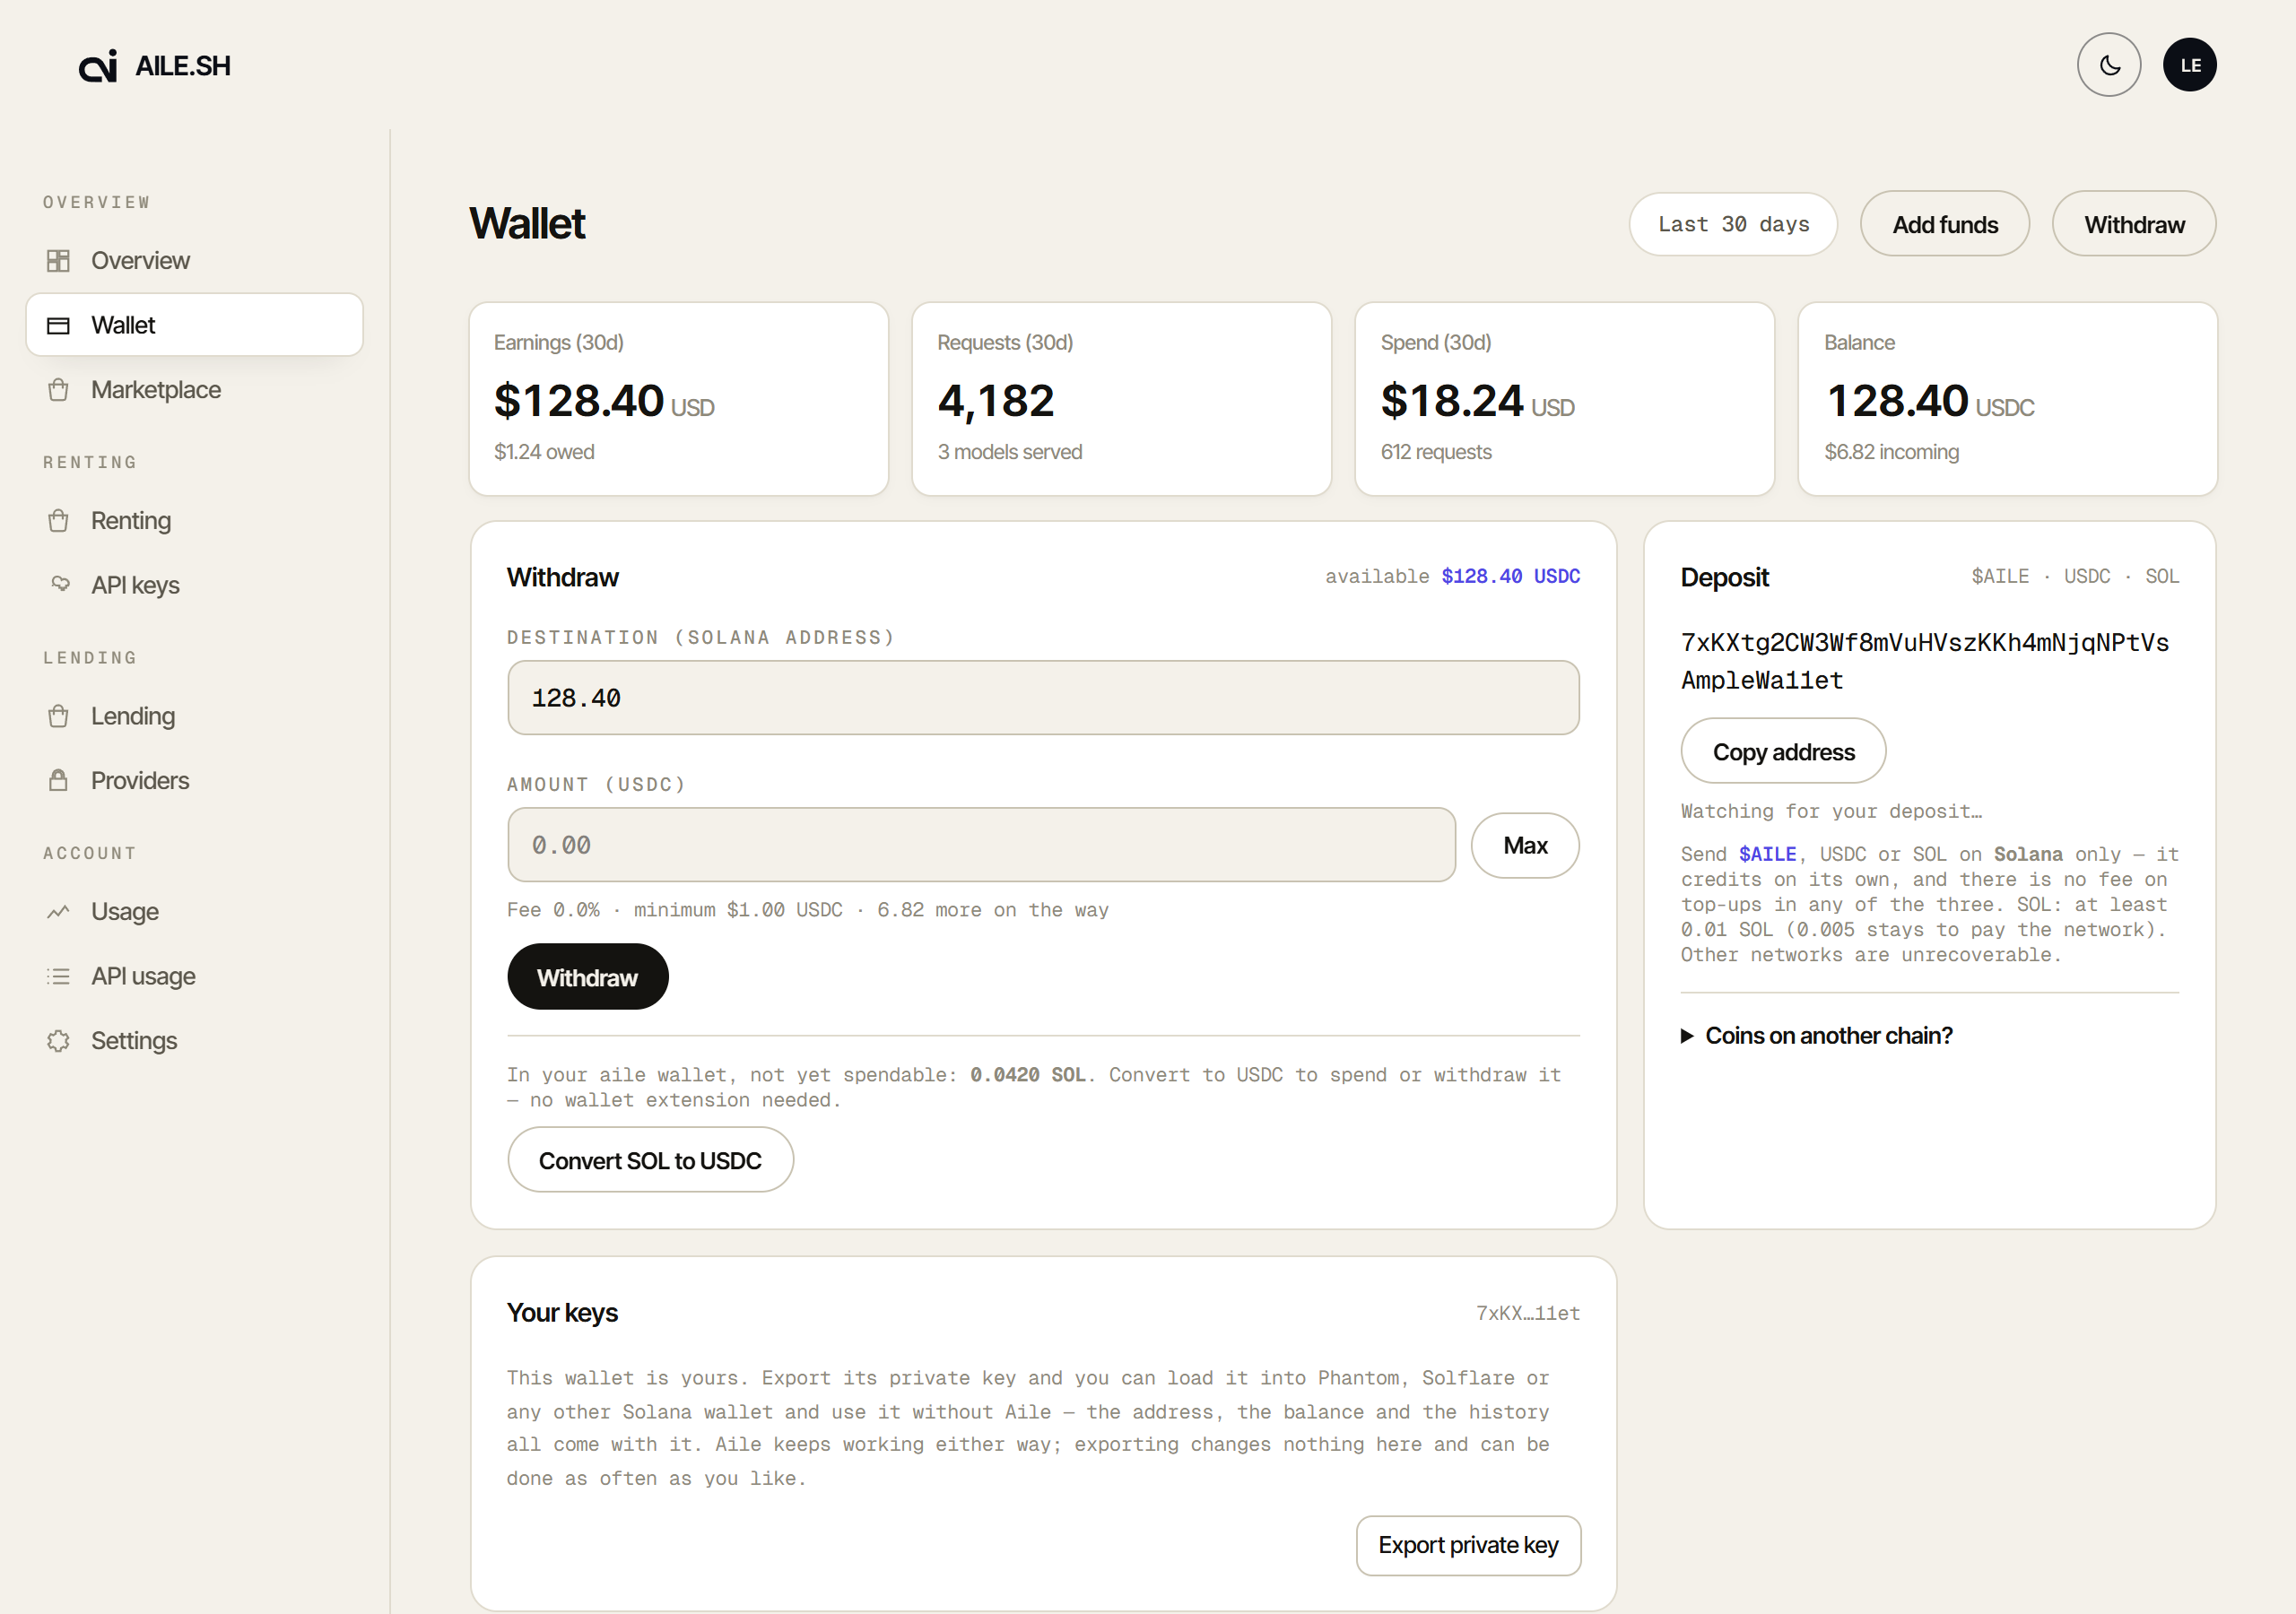Click the Spend (30d) $18.24 card

point(1564,399)
